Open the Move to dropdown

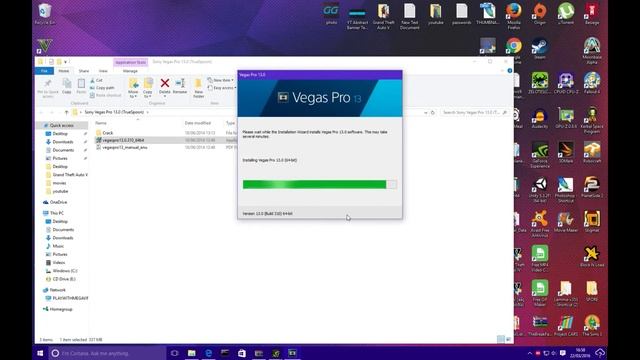(133, 88)
